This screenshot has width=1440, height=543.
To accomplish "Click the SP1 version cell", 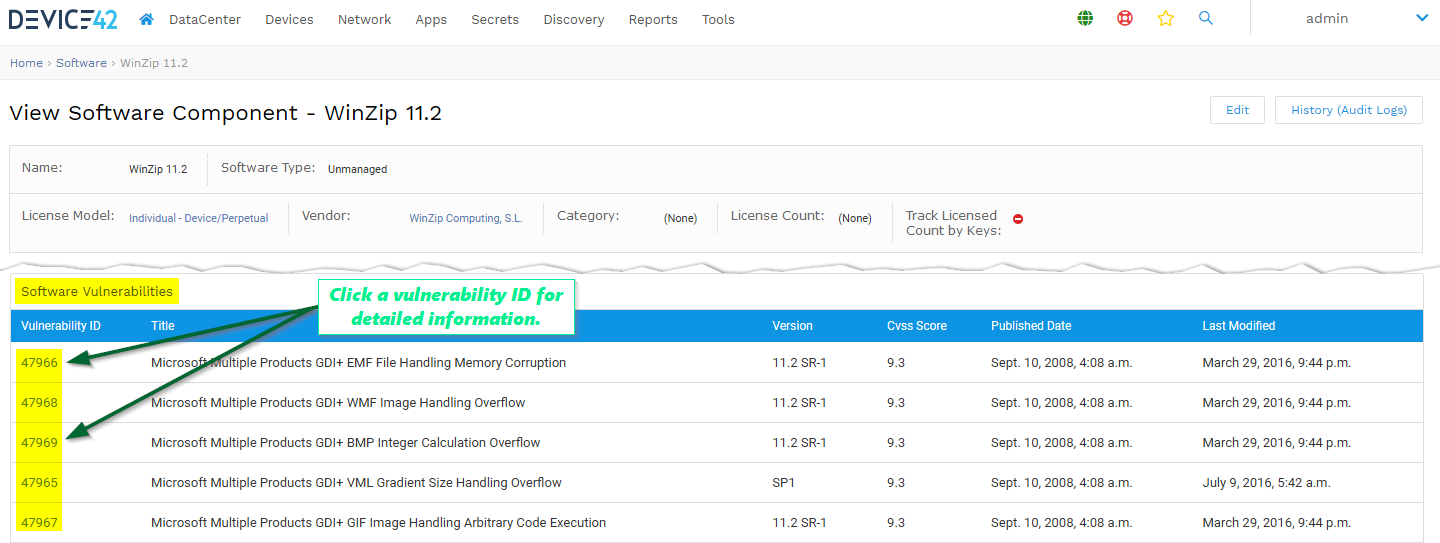I will point(783,483).
